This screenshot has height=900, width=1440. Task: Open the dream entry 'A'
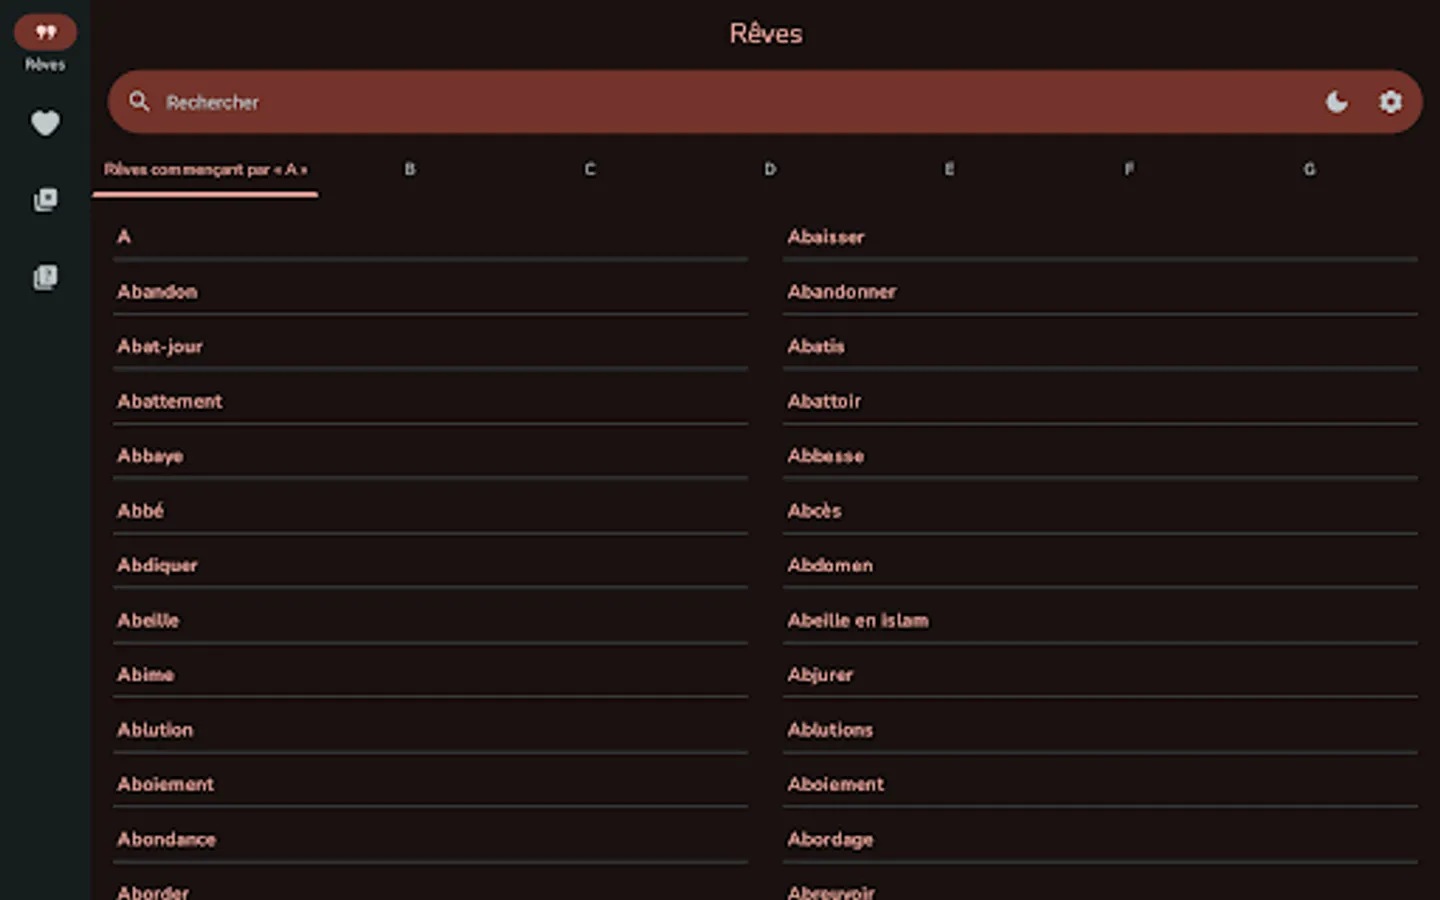(430, 237)
